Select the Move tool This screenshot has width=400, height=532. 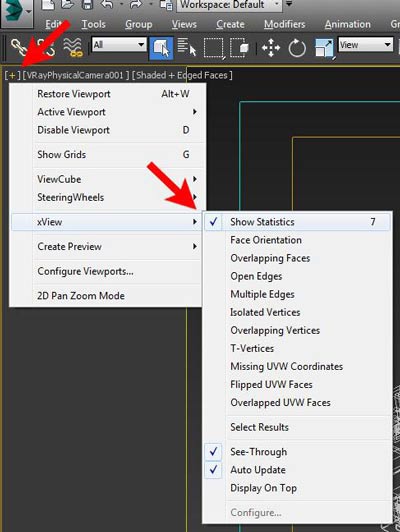(271, 48)
